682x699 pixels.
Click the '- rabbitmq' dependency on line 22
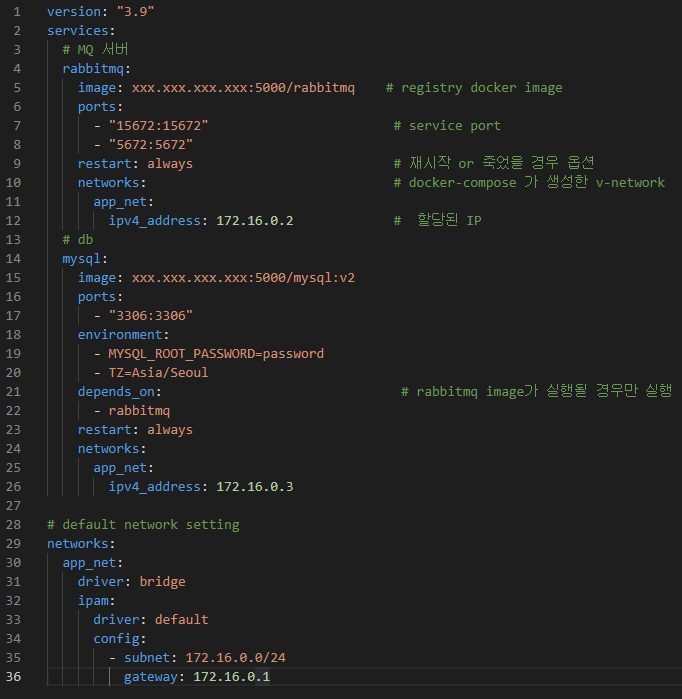coord(132,411)
